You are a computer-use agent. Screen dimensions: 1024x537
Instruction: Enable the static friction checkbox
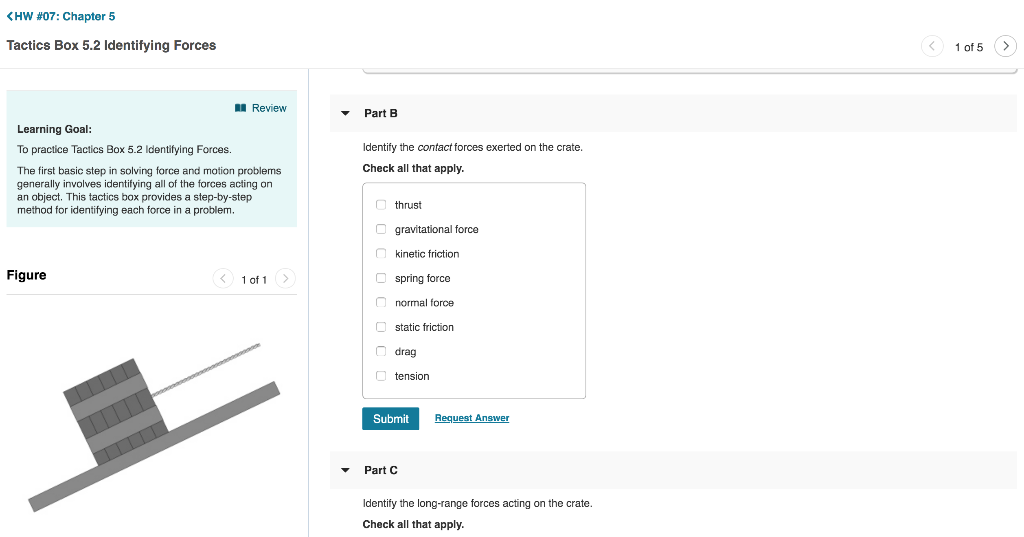(x=381, y=327)
